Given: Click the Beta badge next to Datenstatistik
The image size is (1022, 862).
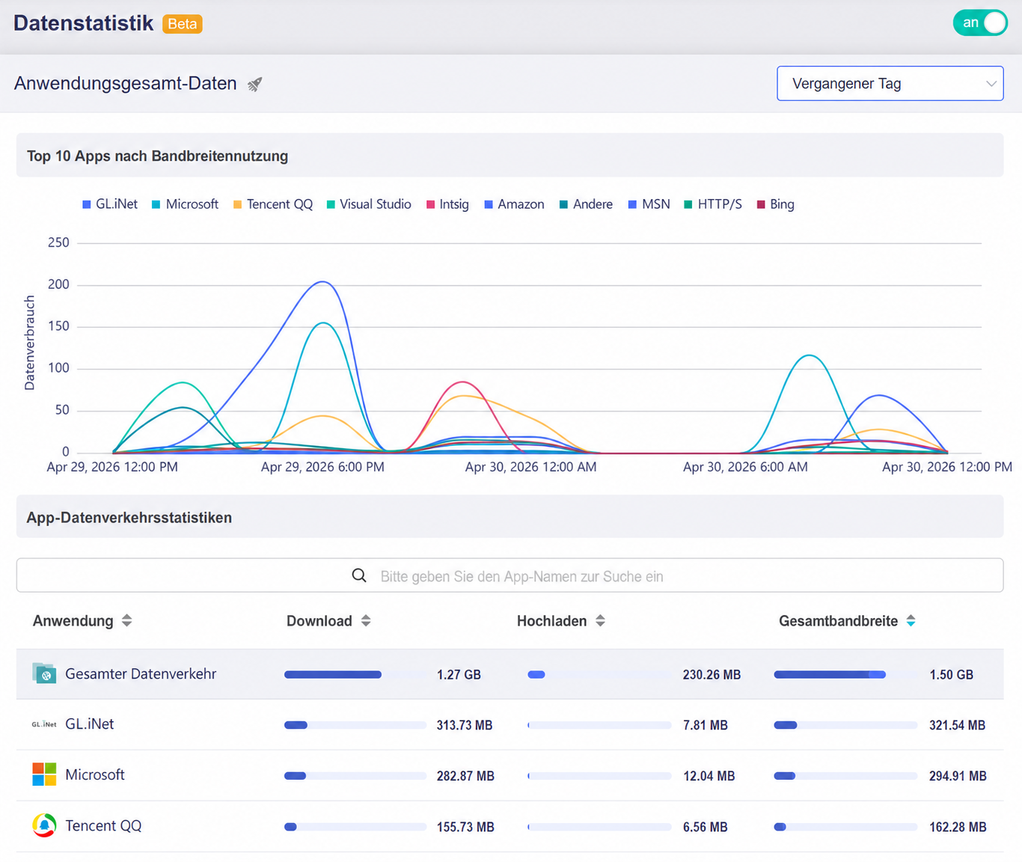Looking at the screenshot, I should click(182, 24).
